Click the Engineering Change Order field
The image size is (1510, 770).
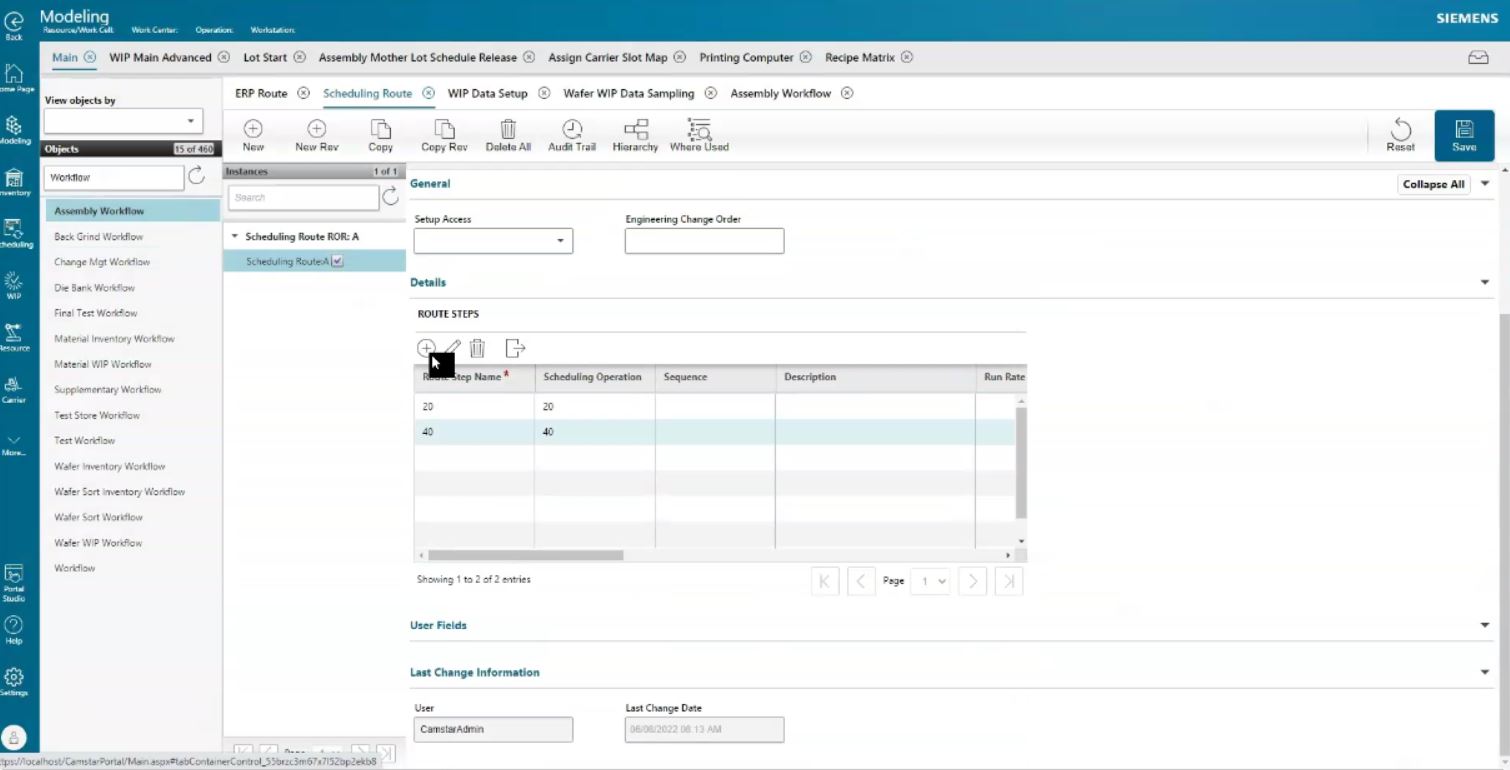(x=704, y=241)
